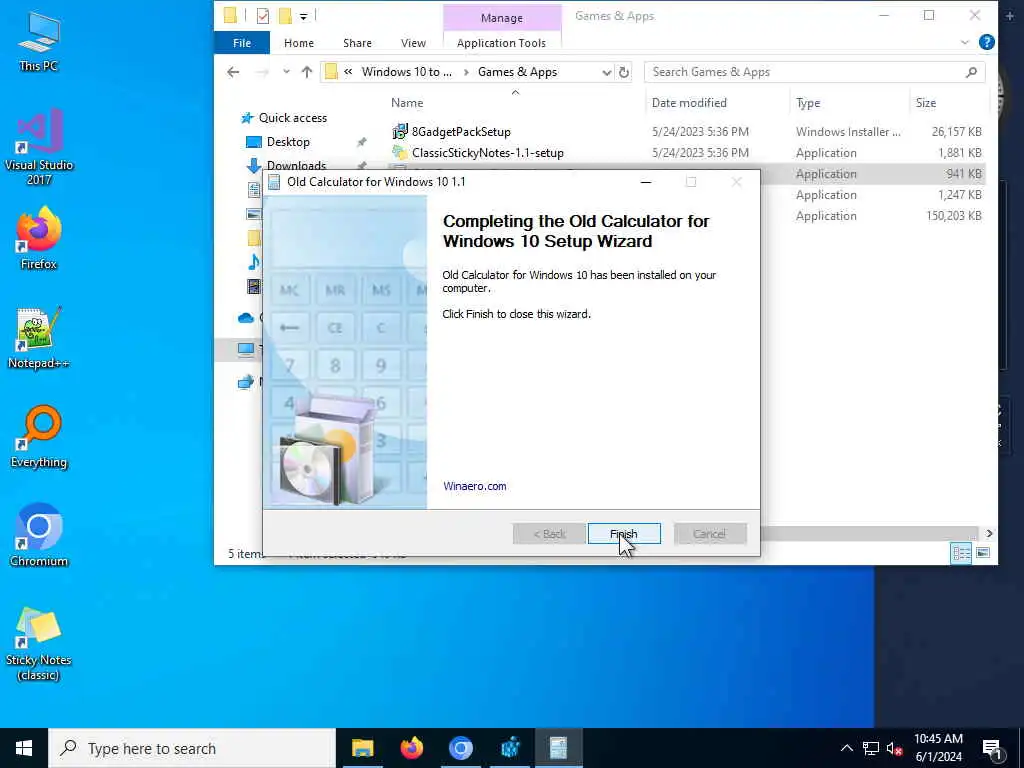The width and height of the screenshot is (1024, 768).
Task: Sort files by the Type column
Action: click(808, 103)
